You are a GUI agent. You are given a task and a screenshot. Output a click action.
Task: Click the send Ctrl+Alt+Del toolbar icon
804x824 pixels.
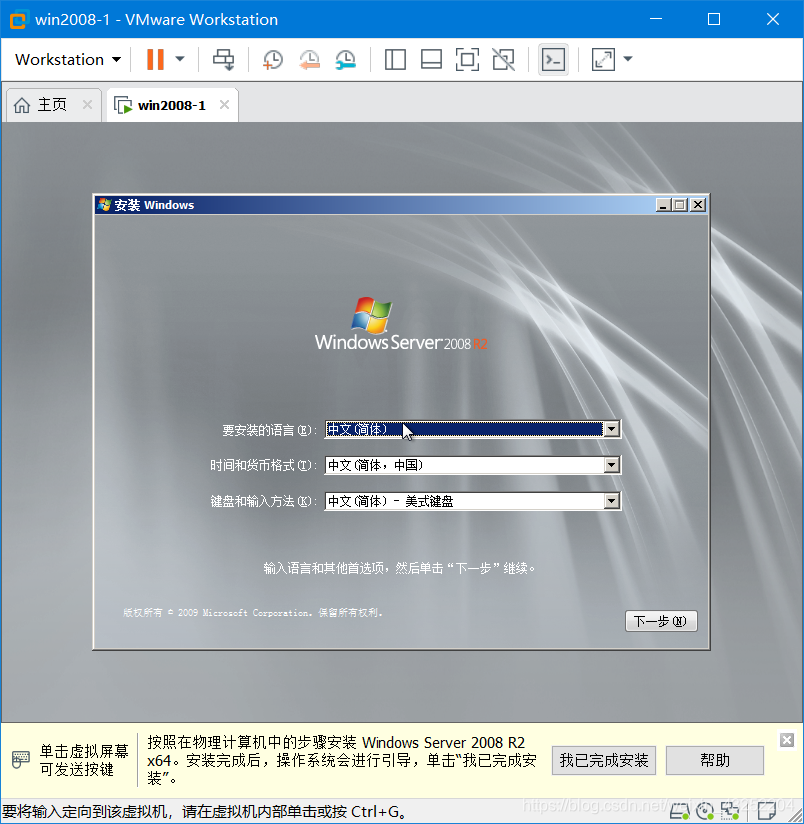point(223,59)
